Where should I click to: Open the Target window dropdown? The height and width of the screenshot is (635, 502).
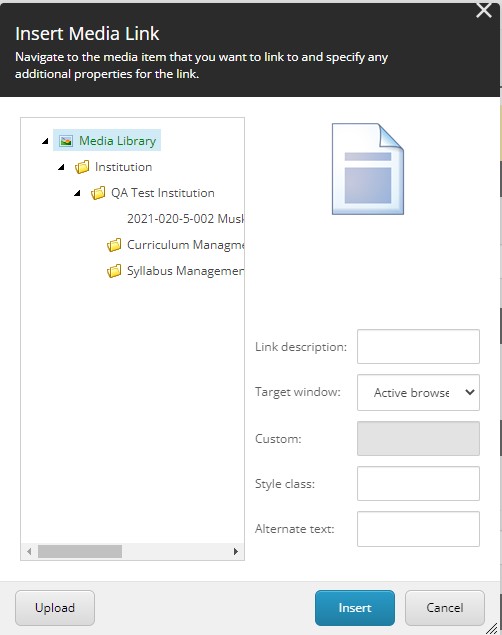418,392
